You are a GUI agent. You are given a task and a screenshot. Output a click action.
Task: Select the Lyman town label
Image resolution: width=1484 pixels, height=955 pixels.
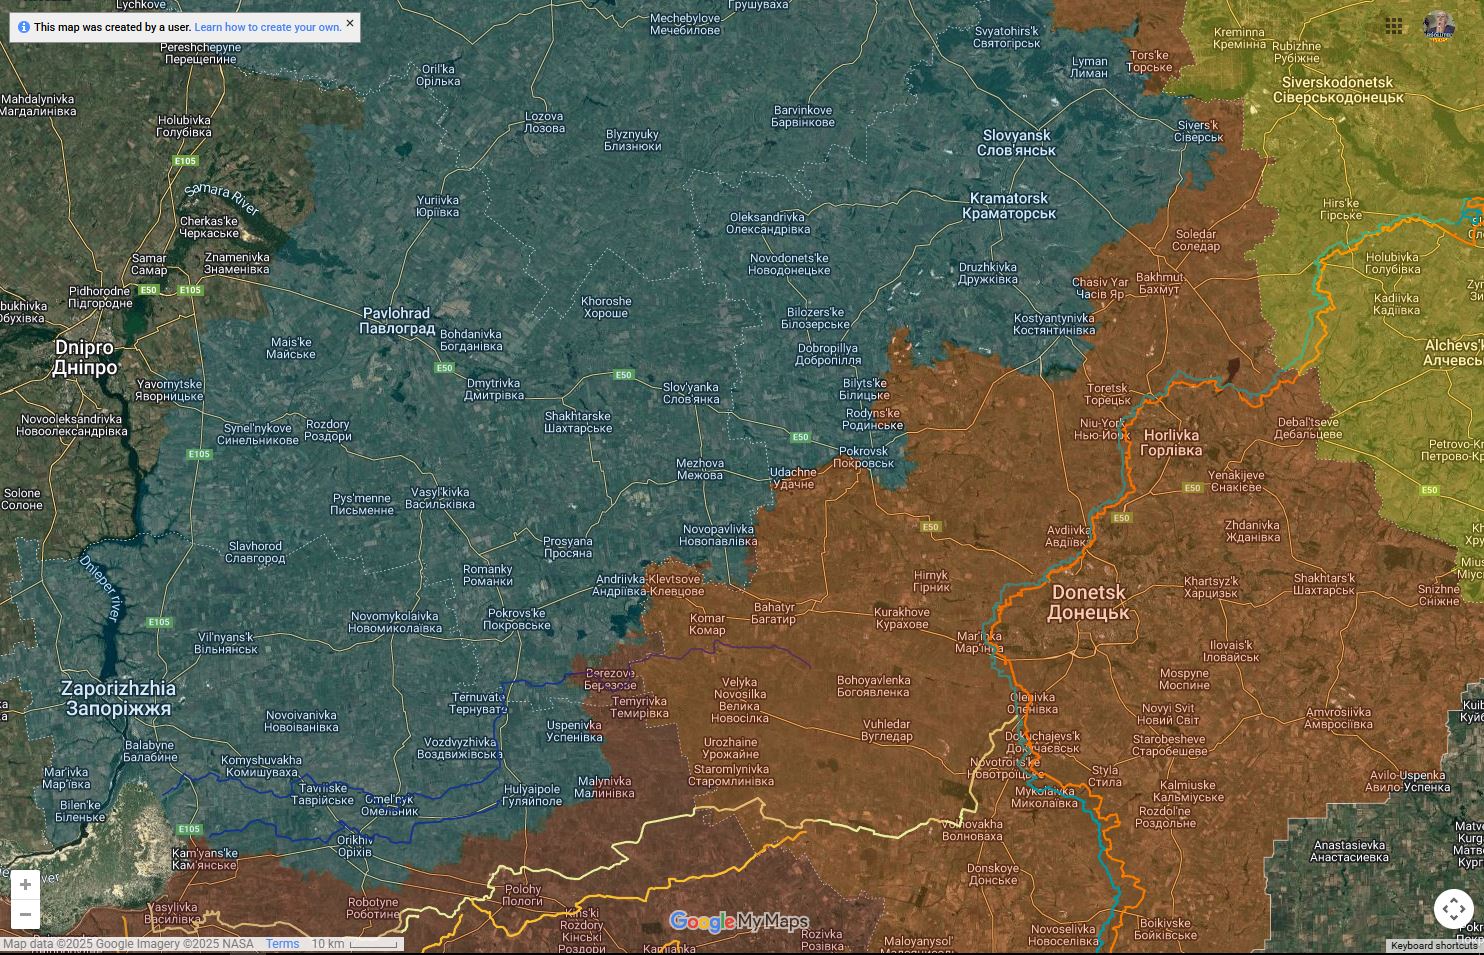[1089, 67]
